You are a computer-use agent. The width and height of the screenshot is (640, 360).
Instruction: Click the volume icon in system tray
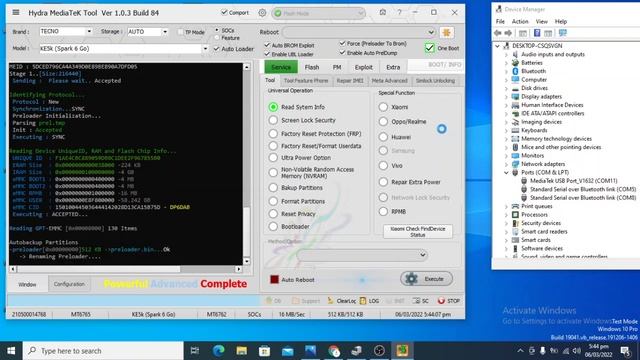click(576, 351)
